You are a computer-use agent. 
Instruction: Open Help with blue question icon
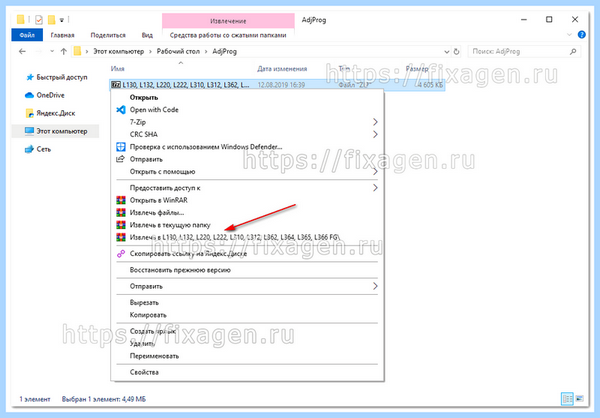tap(582, 35)
